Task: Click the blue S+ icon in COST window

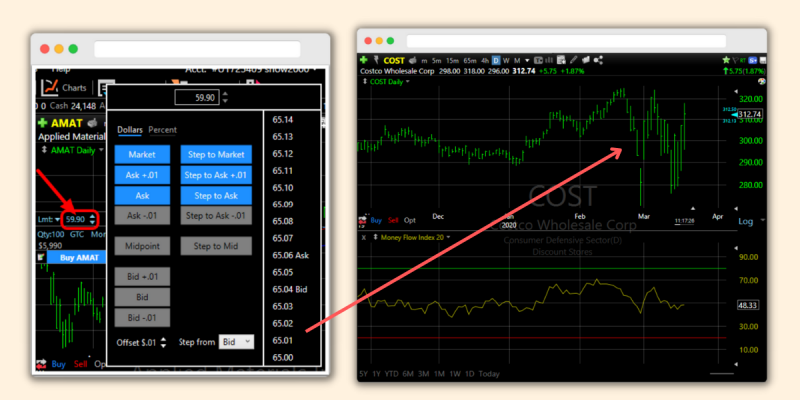Action: 753,60
